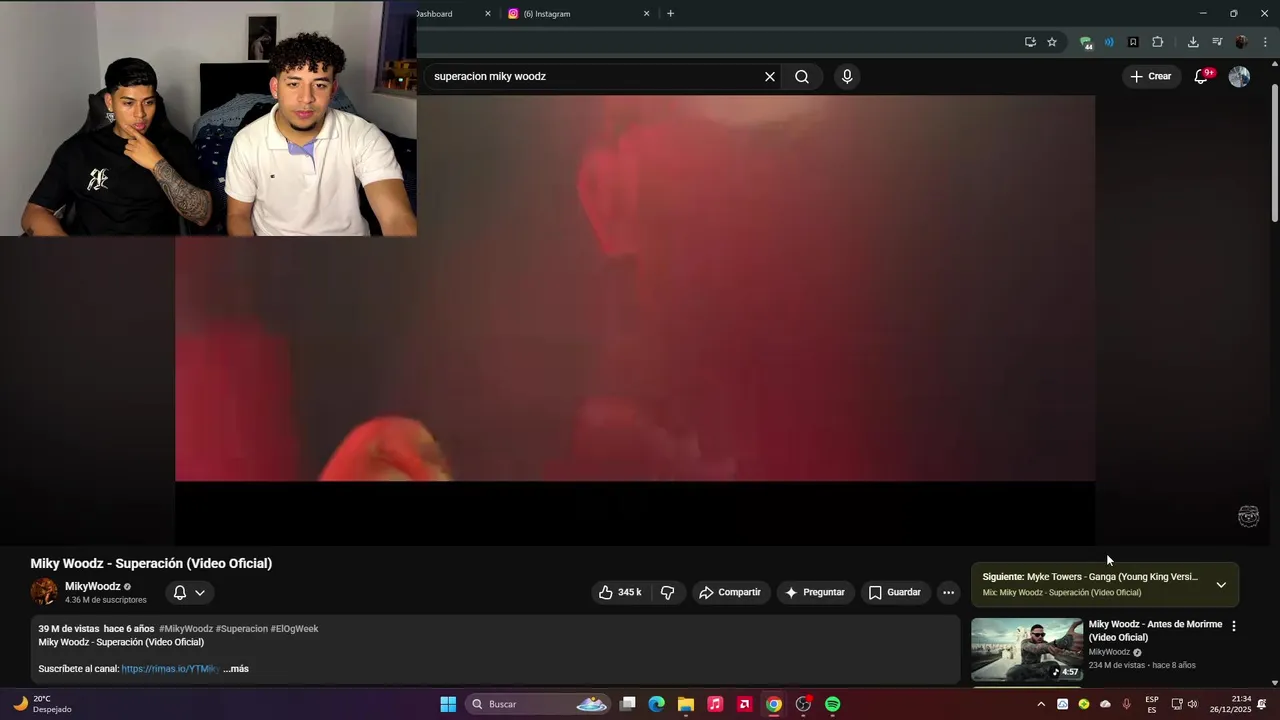The image size is (1280, 720).
Task: Open the weather widget showing 20°C
Action: [x=42, y=704]
